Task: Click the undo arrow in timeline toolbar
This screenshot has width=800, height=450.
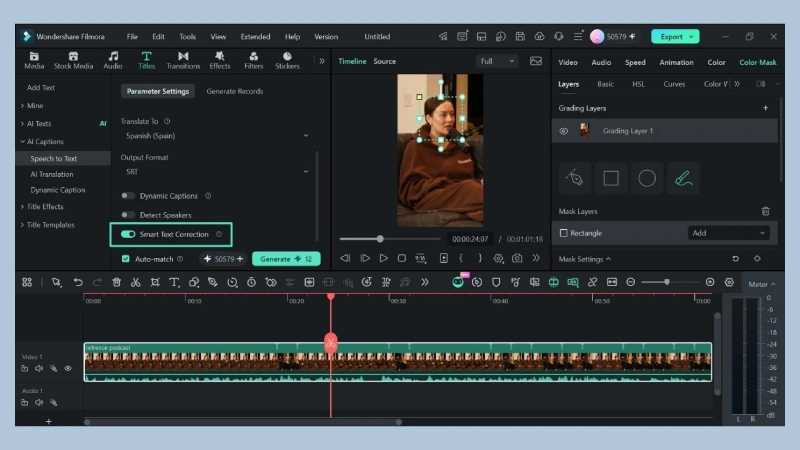Action: click(x=78, y=282)
